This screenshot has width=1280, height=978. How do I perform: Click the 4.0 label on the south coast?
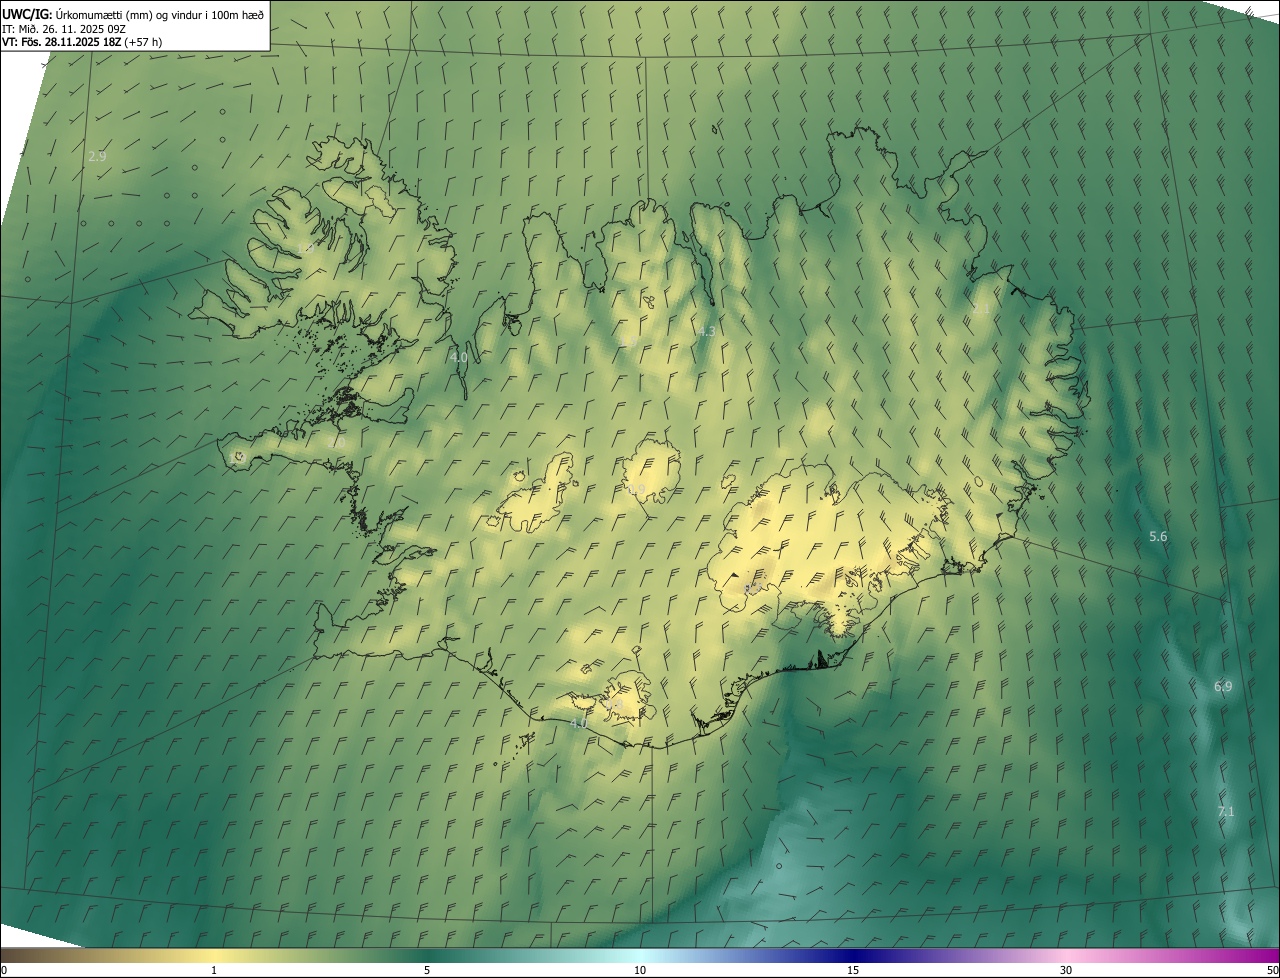click(578, 722)
